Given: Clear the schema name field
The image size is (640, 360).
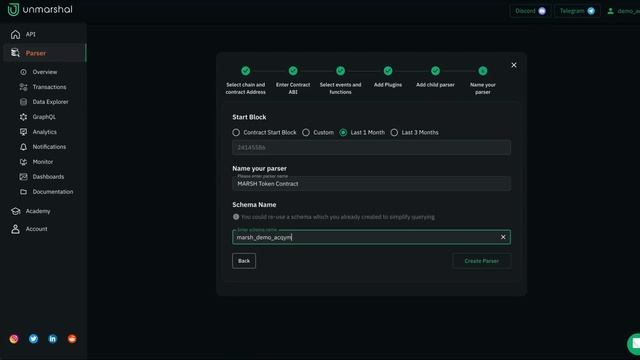Looking at the screenshot, I should (x=503, y=237).
